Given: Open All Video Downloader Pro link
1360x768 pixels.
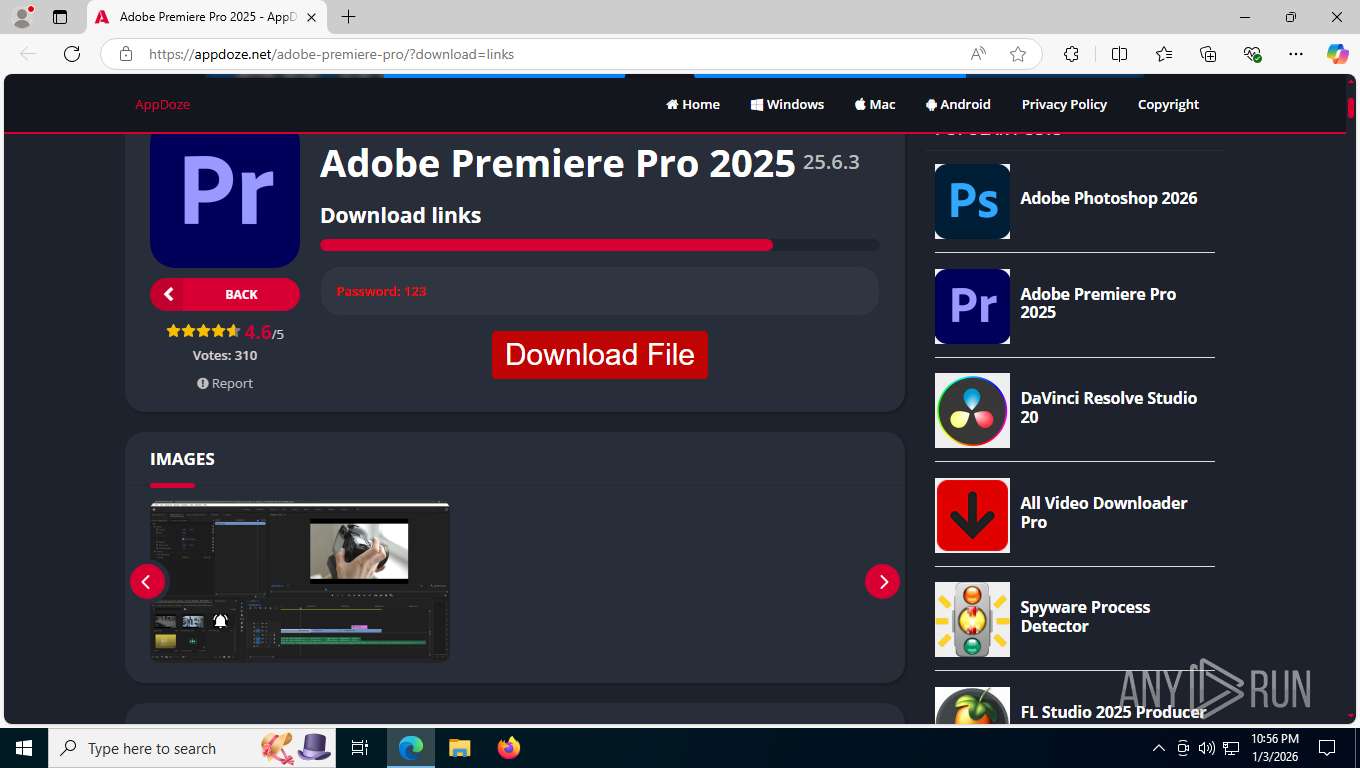Looking at the screenshot, I should [x=1104, y=512].
